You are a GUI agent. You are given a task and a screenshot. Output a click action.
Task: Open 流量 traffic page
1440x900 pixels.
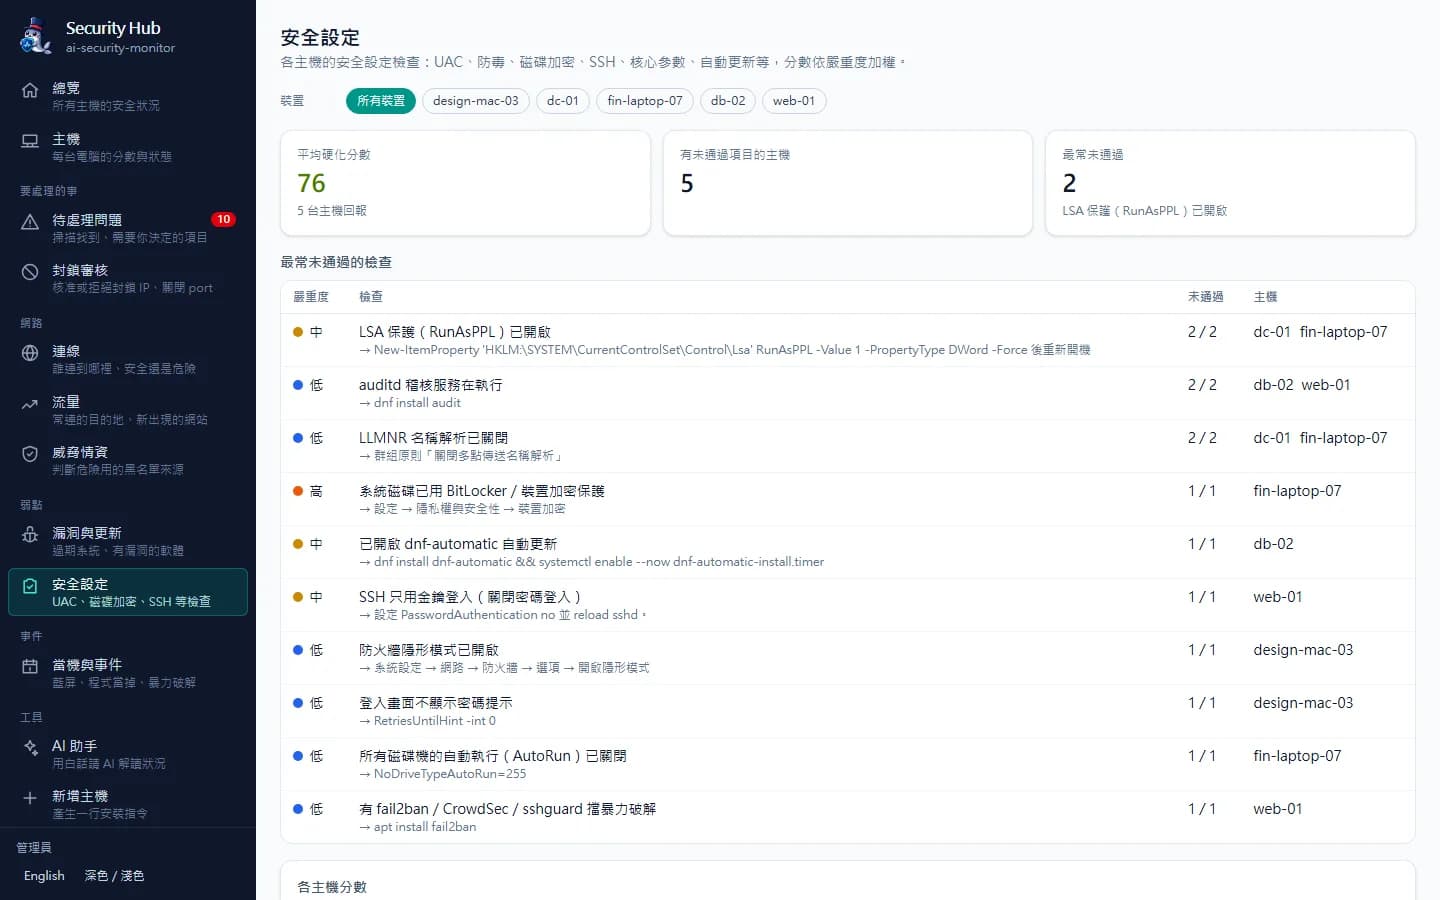coord(128,410)
